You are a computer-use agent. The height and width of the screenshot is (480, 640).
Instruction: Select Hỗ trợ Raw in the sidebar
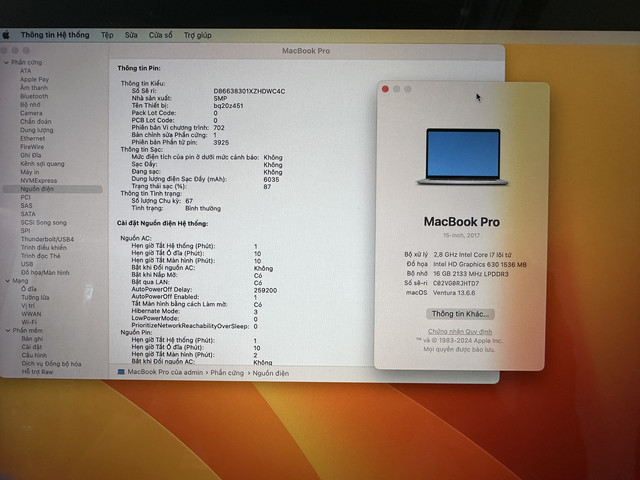pyautogui.click(x=37, y=372)
